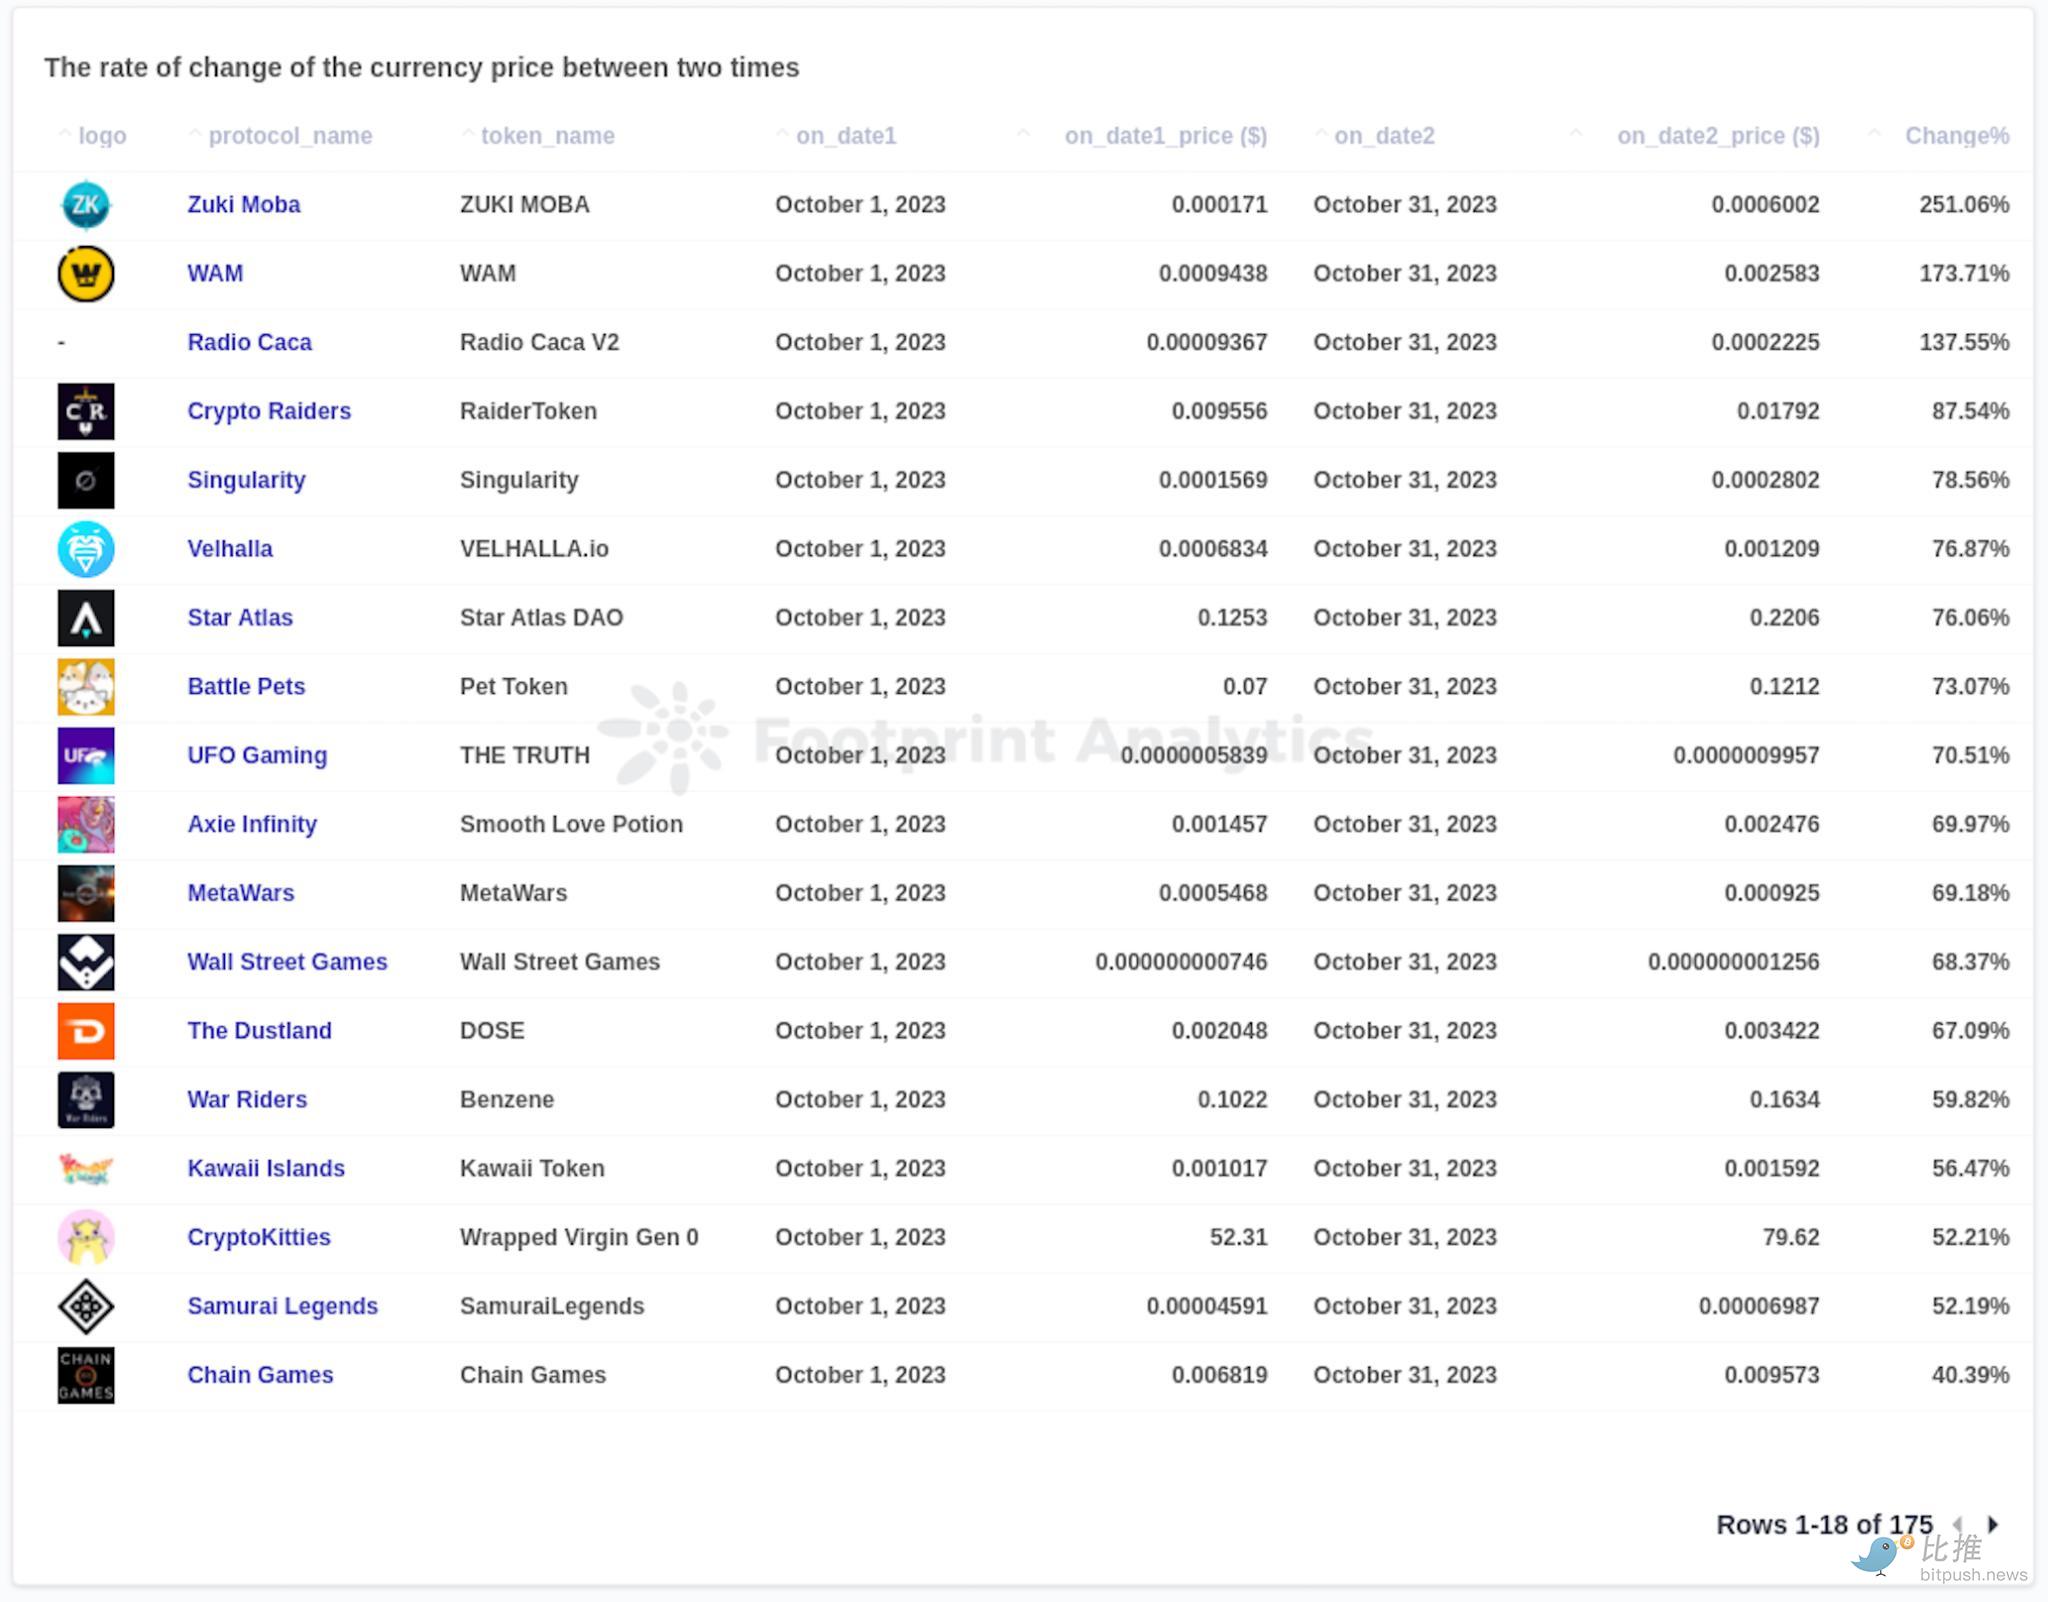Click the Samurai Legends logo icon
Viewport: 2048px width, 1602px height.
pyautogui.click(x=86, y=1307)
